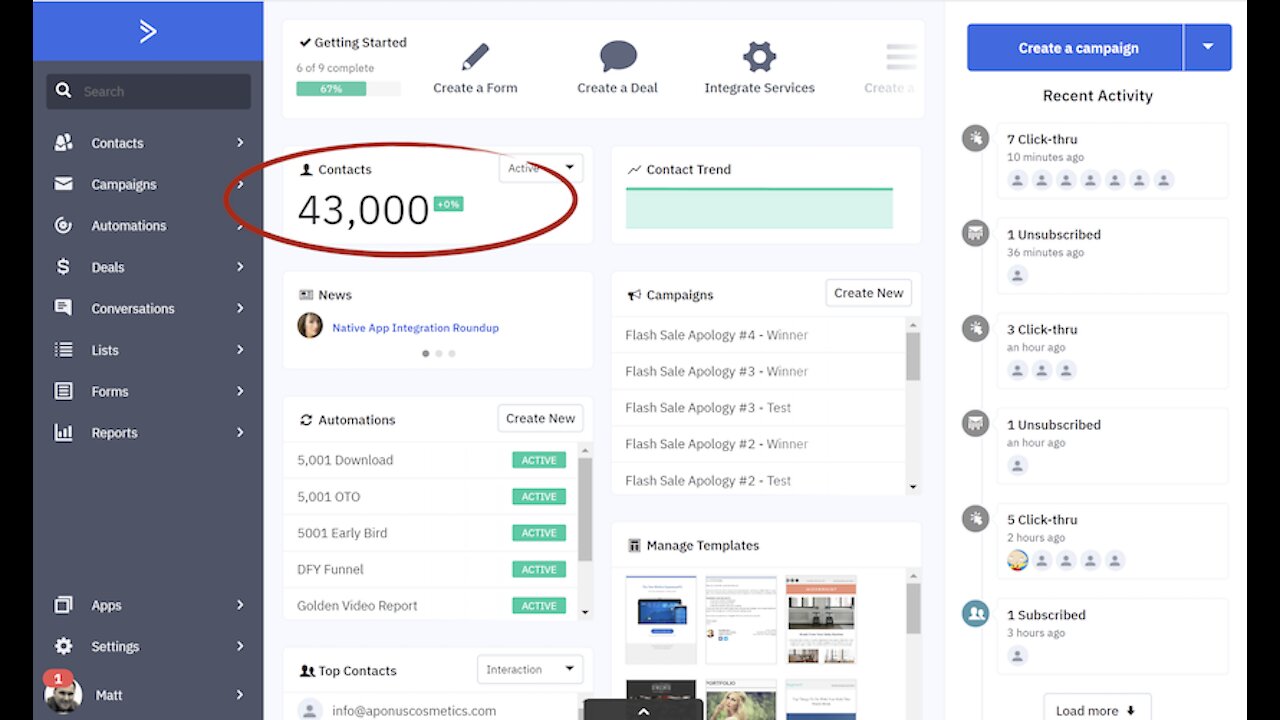Click the Campaigns envelope icon
This screenshot has width=1280, height=720.
pyautogui.click(x=63, y=184)
